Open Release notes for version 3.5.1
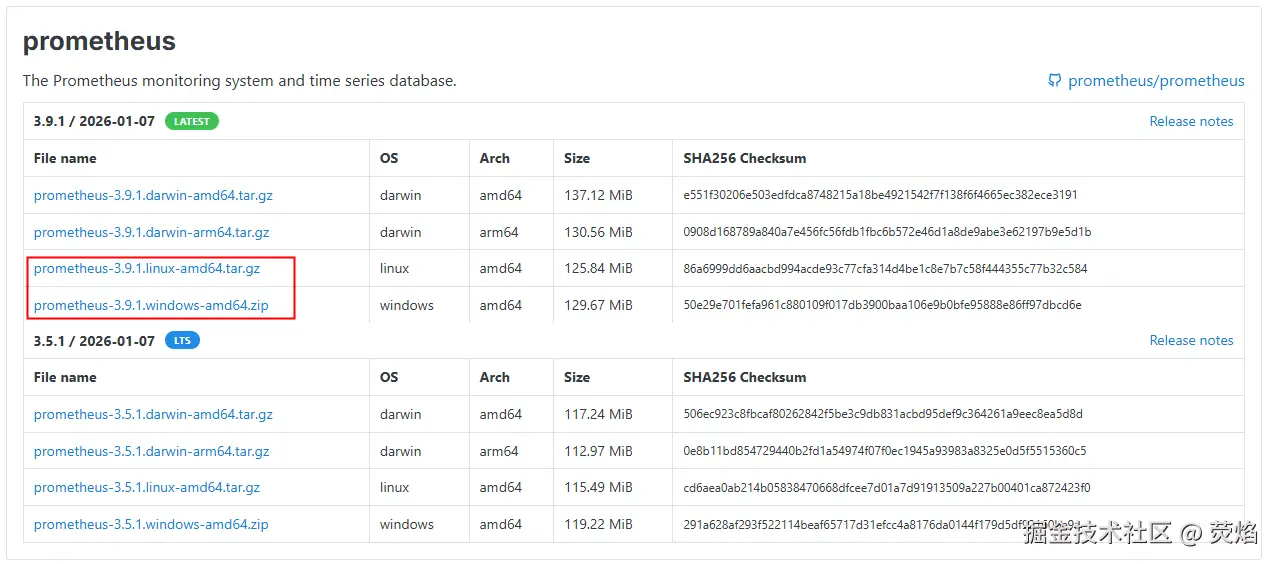Viewport: 1276px width, 564px height. (x=1191, y=340)
